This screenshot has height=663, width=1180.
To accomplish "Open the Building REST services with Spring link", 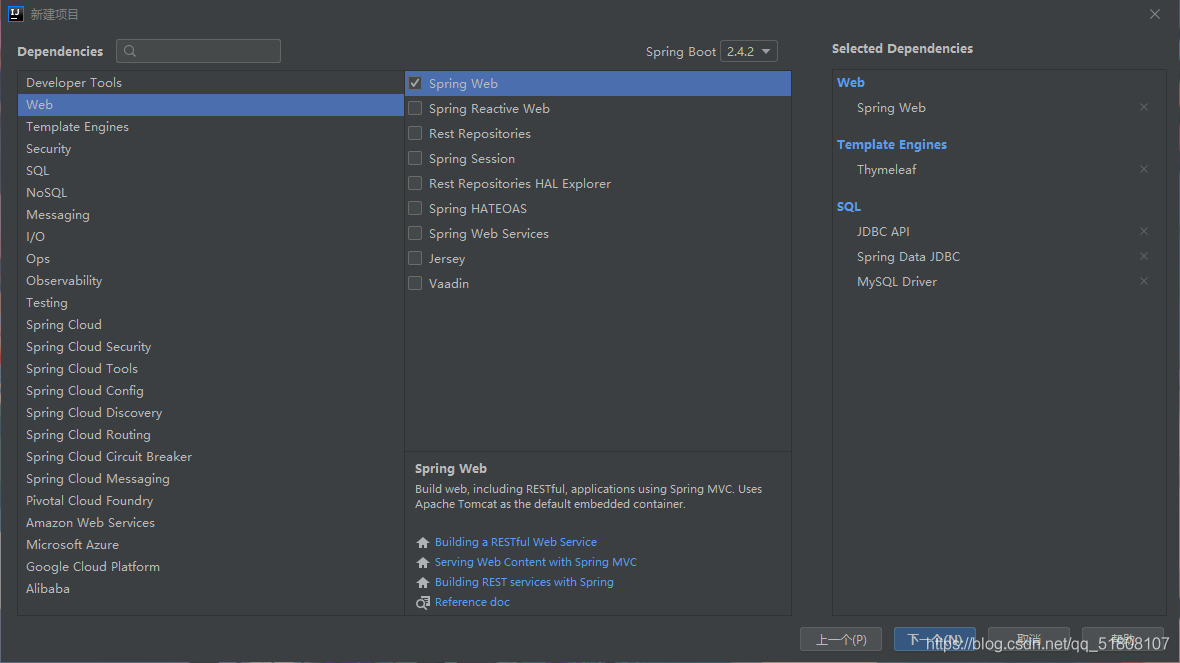I will point(524,582).
